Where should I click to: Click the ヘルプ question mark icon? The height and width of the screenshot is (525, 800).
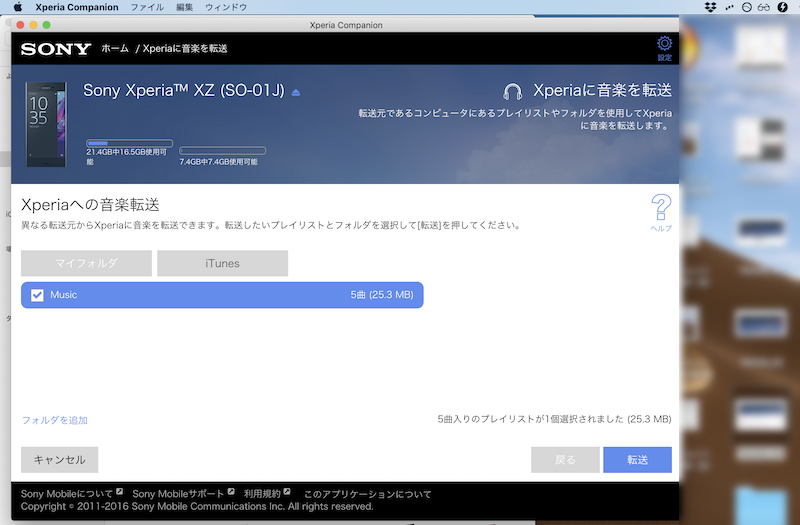(x=661, y=208)
